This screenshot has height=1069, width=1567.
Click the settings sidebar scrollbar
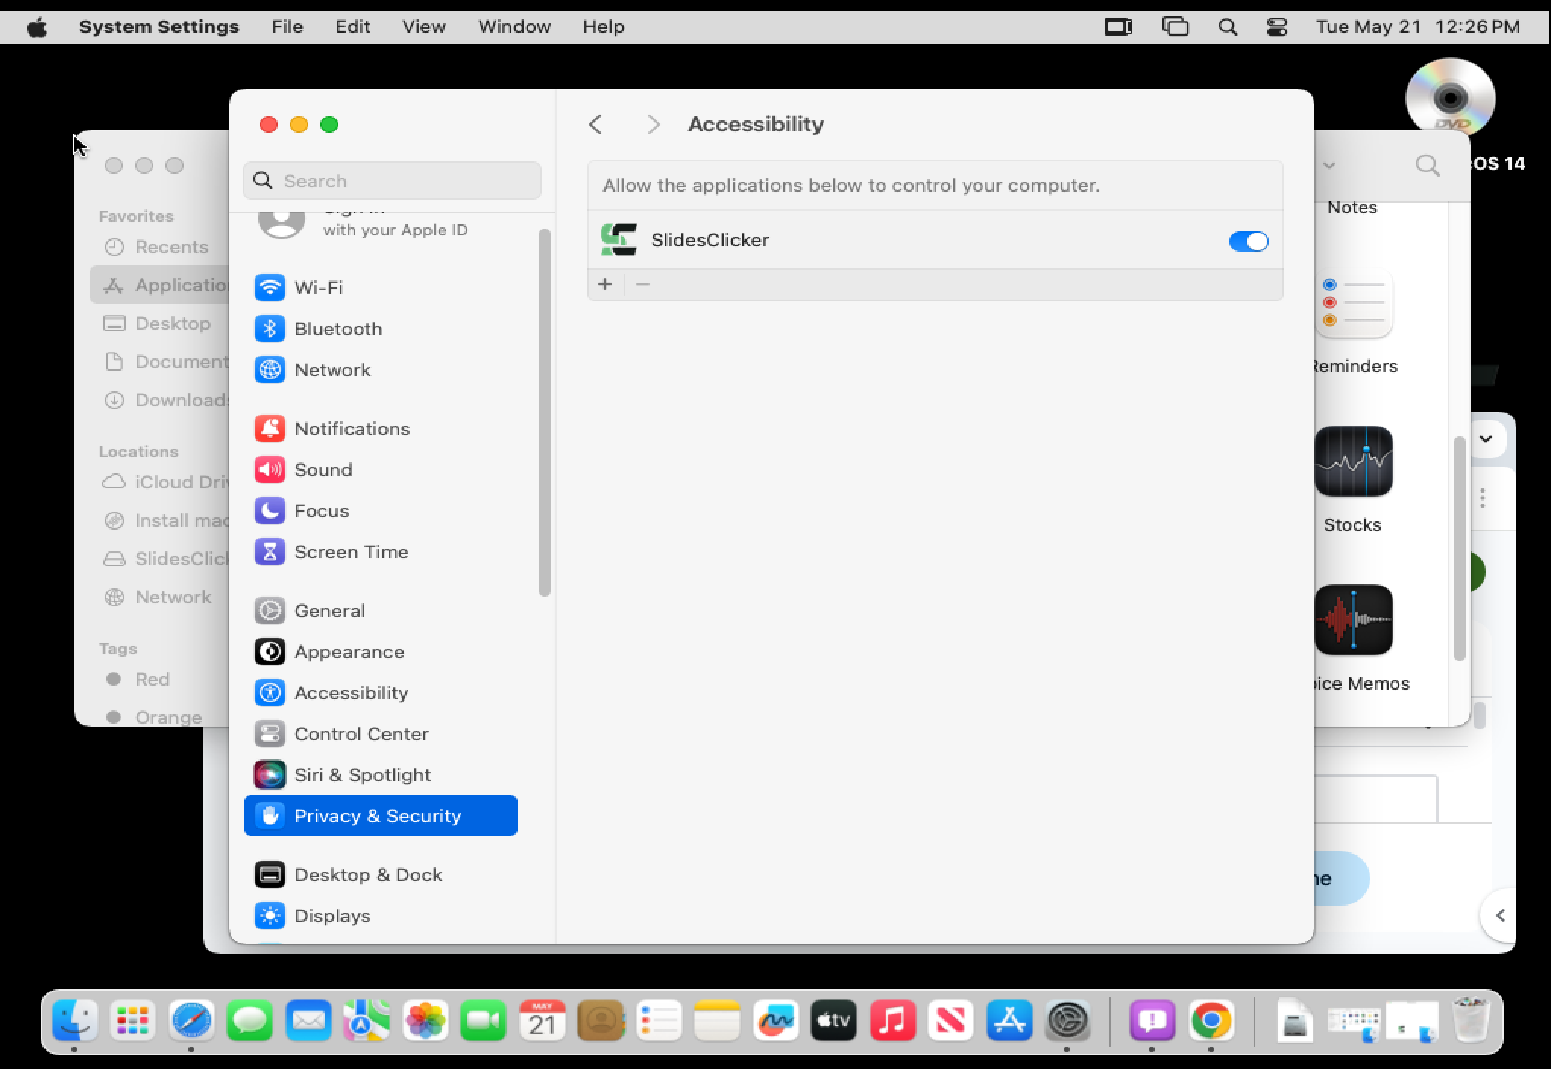pyautogui.click(x=545, y=412)
